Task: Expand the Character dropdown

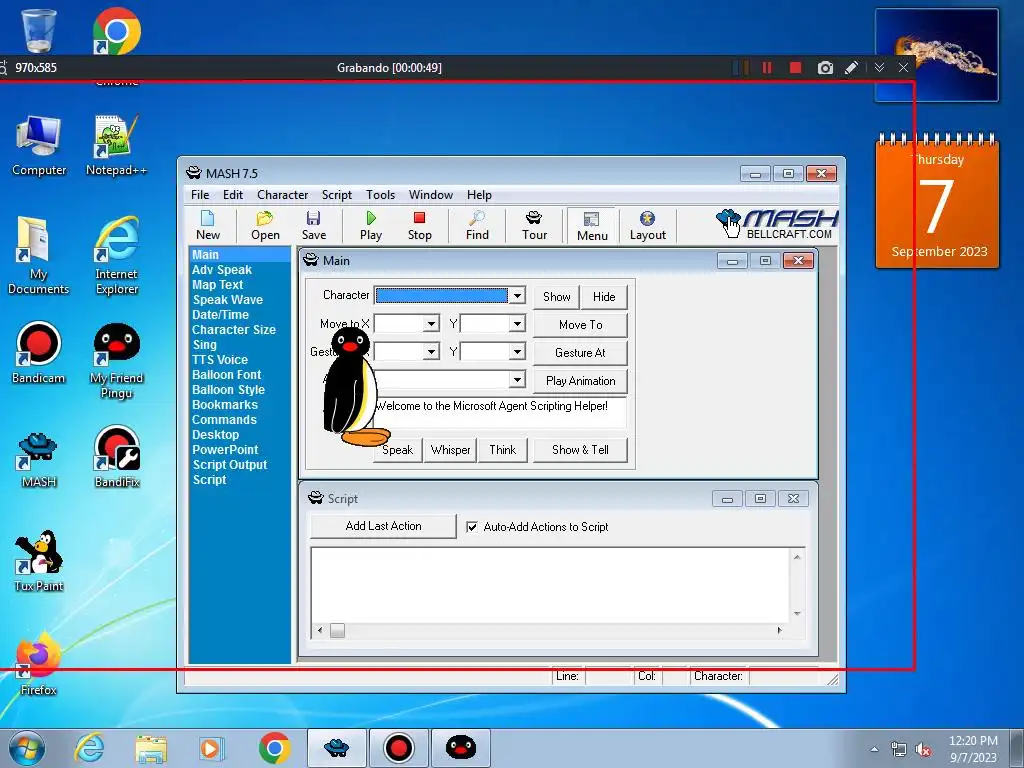Action: 517,296
